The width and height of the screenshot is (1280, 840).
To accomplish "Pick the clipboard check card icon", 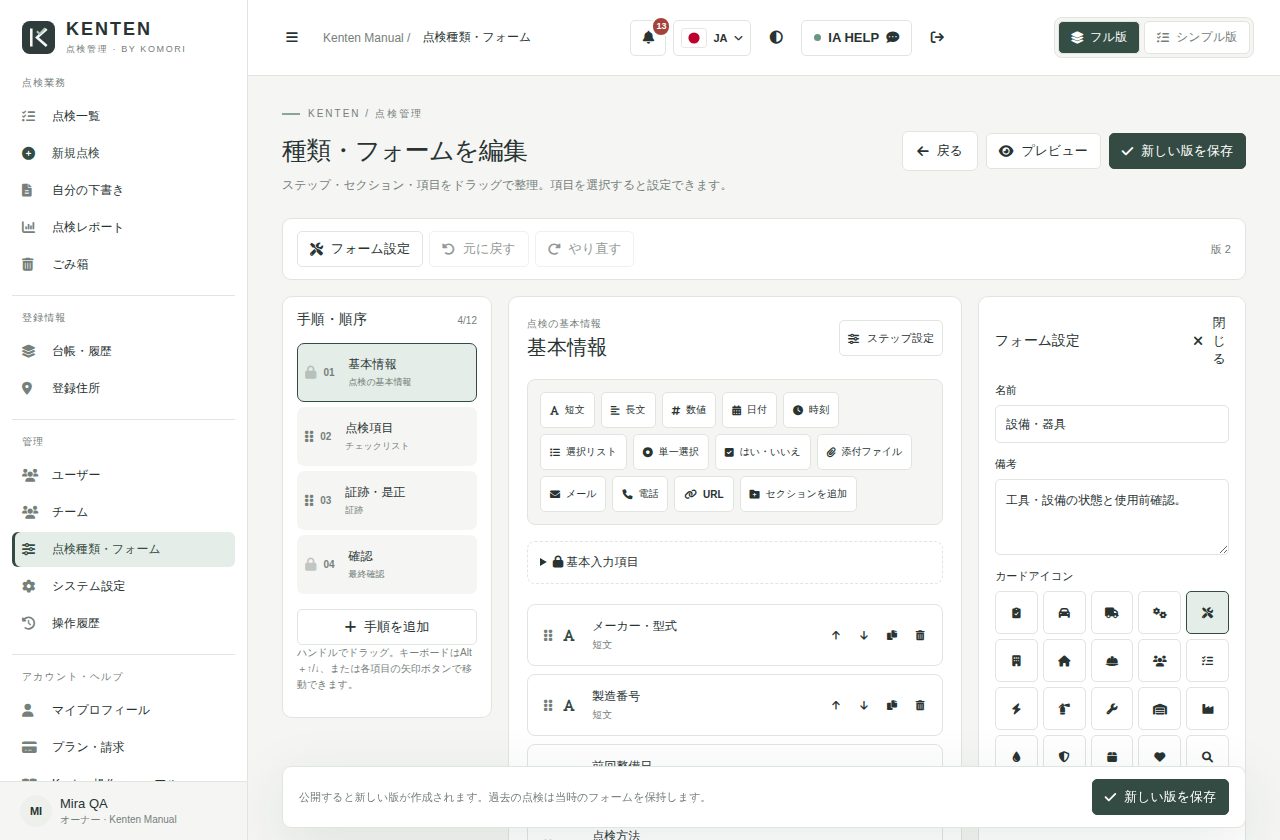I will pyautogui.click(x=1016, y=613).
